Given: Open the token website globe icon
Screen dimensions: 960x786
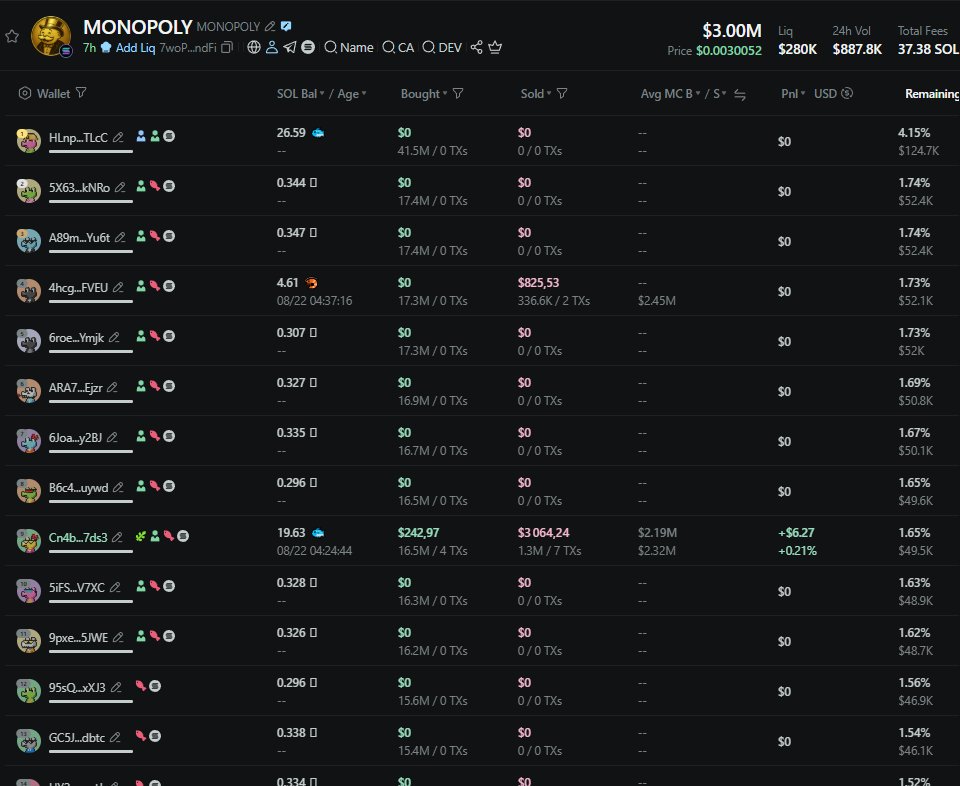Looking at the screenshot, I should (253, 47).
